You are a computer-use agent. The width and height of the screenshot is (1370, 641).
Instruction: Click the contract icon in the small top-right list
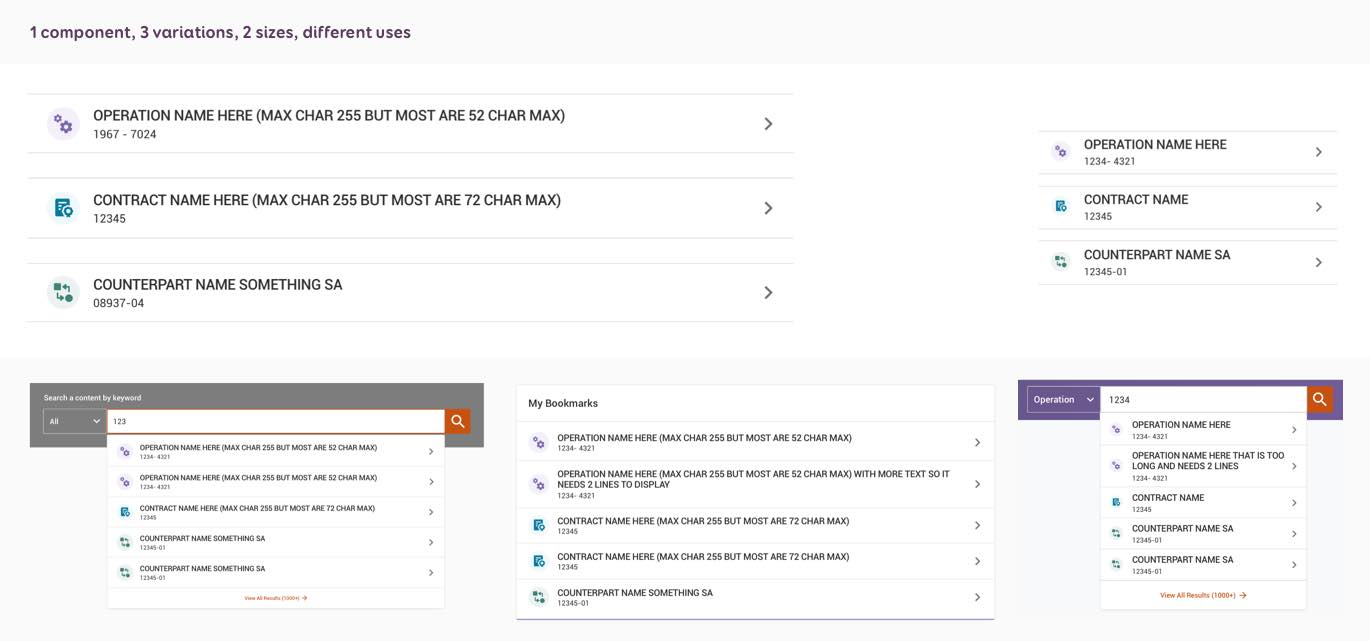coord(1061,207)
